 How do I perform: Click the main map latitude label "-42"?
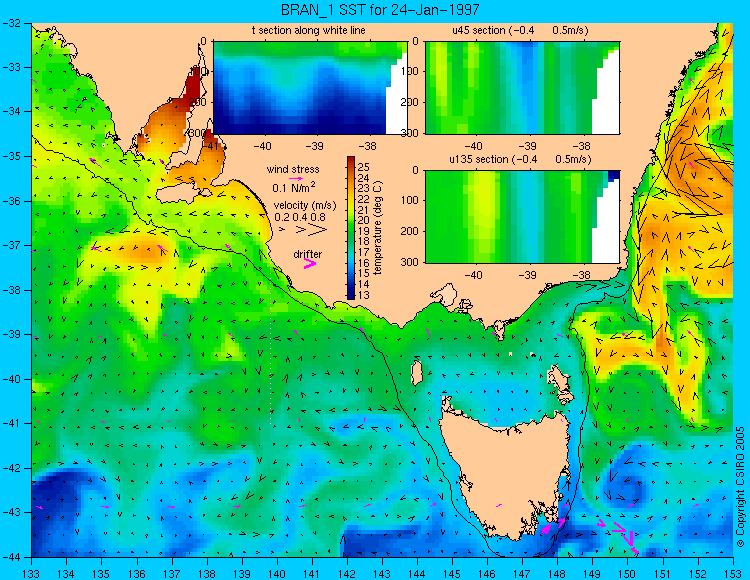tap(12, 468)
